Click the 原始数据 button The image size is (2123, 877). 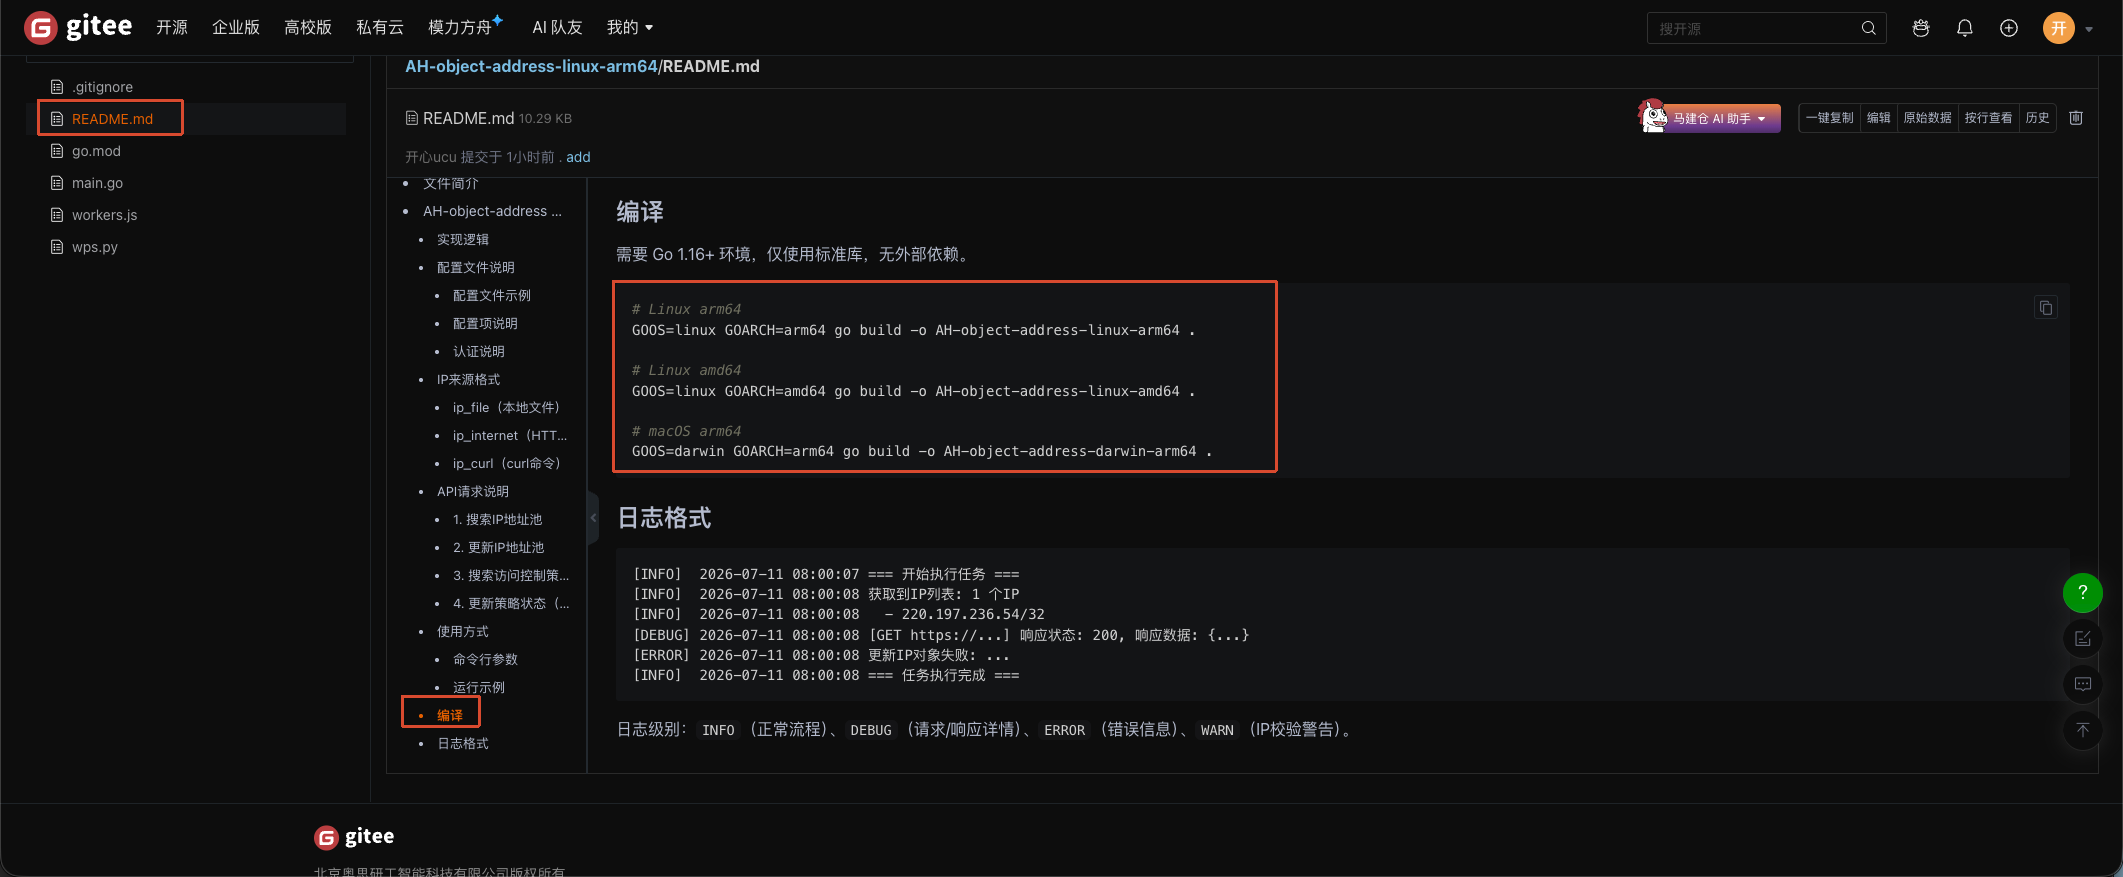click(1927, 118)
